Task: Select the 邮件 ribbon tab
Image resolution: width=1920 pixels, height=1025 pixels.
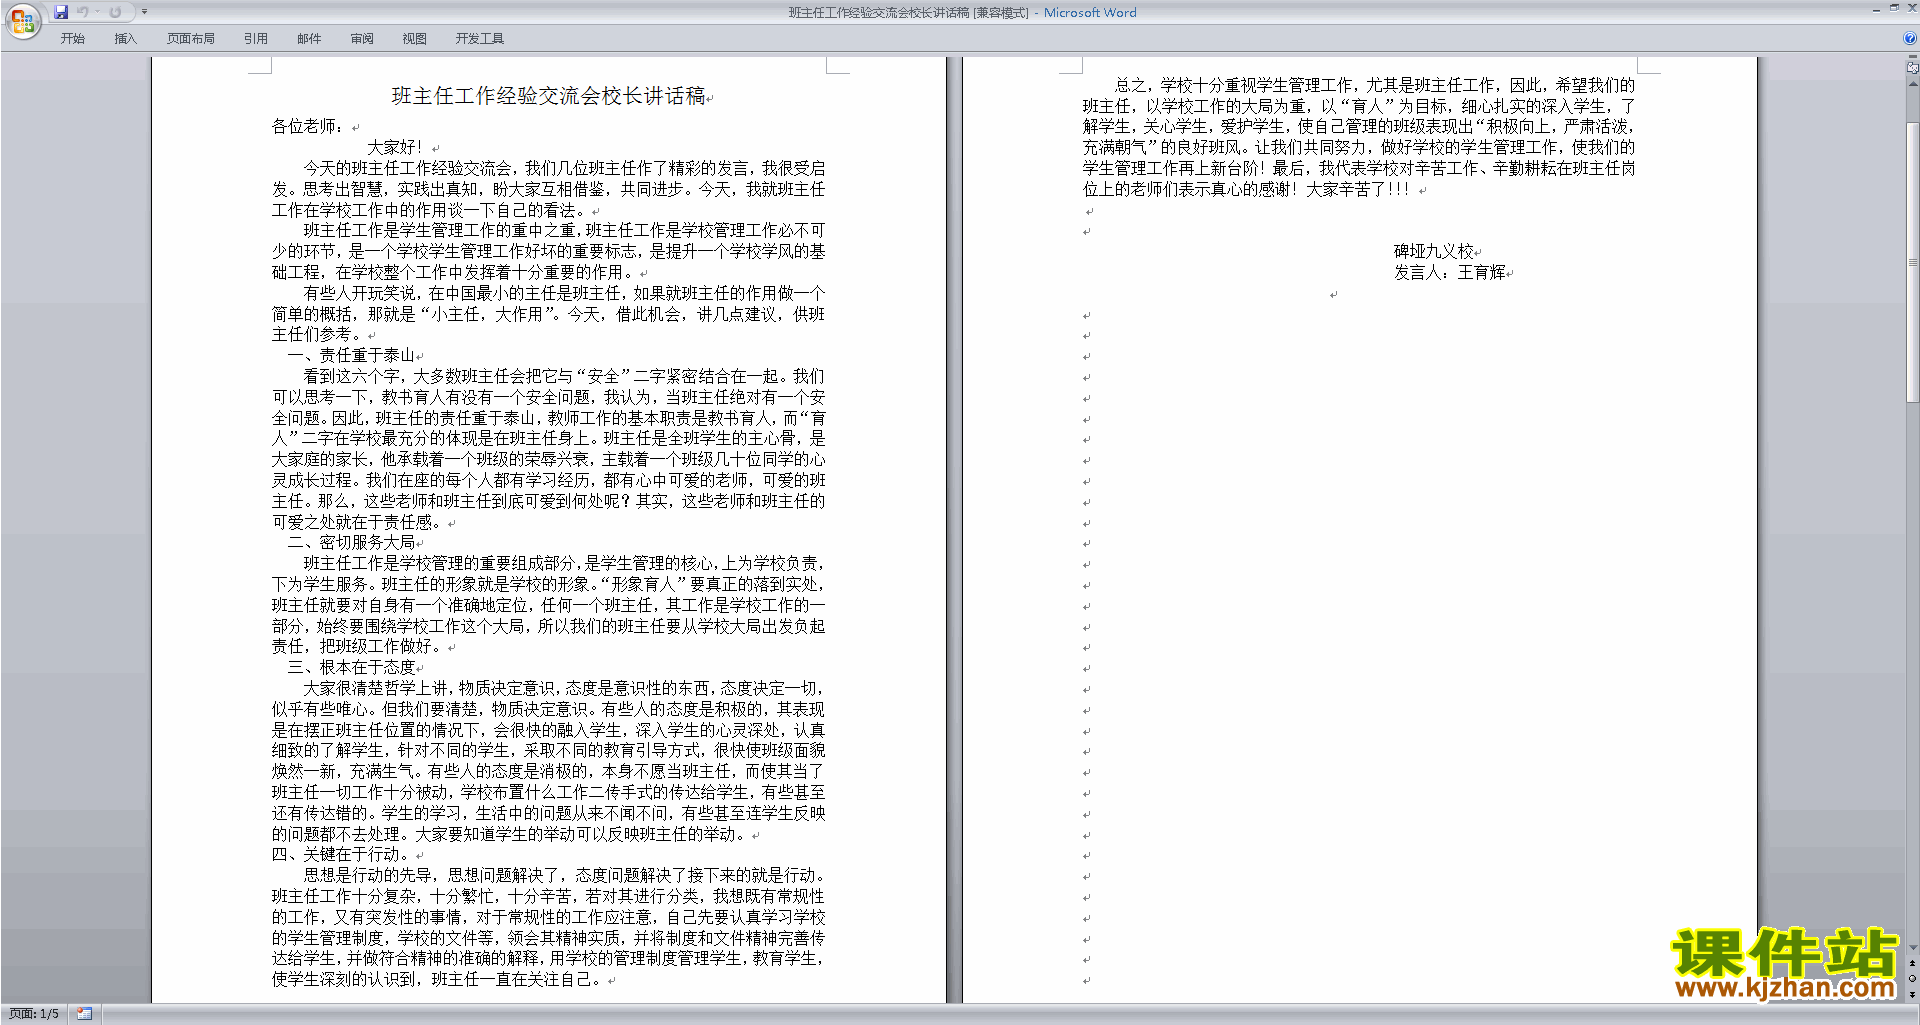Action: point(309,39)
